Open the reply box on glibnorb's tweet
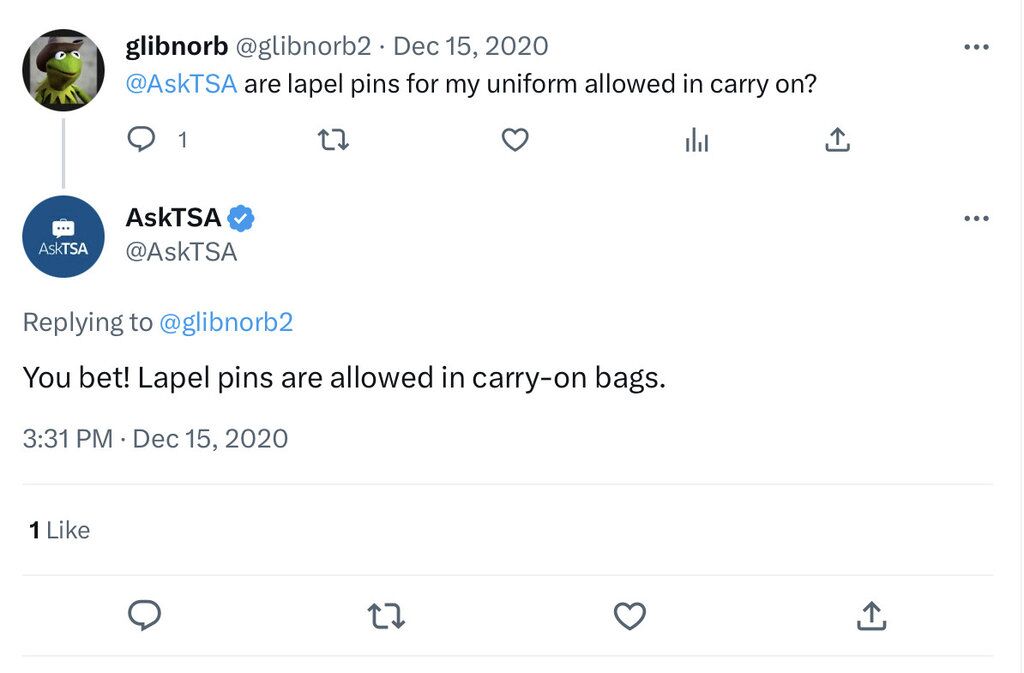The height and width of the screenshot is (673, 1024). (x=143, y=140)
